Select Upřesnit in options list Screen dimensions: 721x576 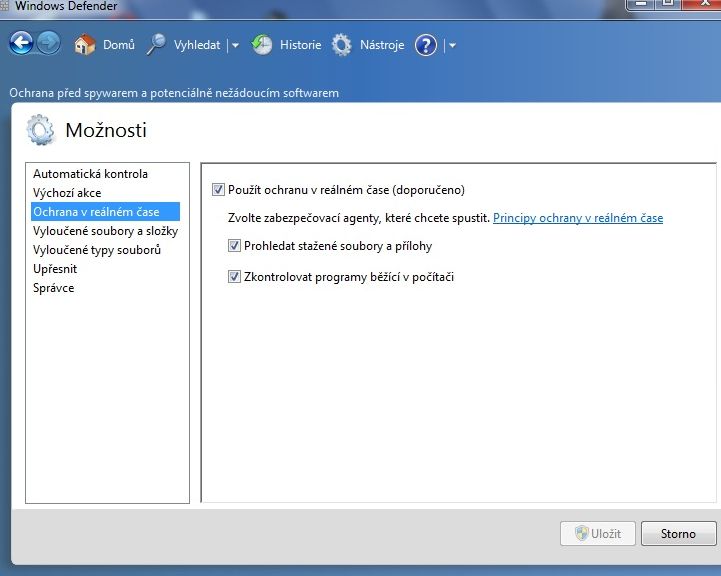pyautogui.click(x=55, y=268)
